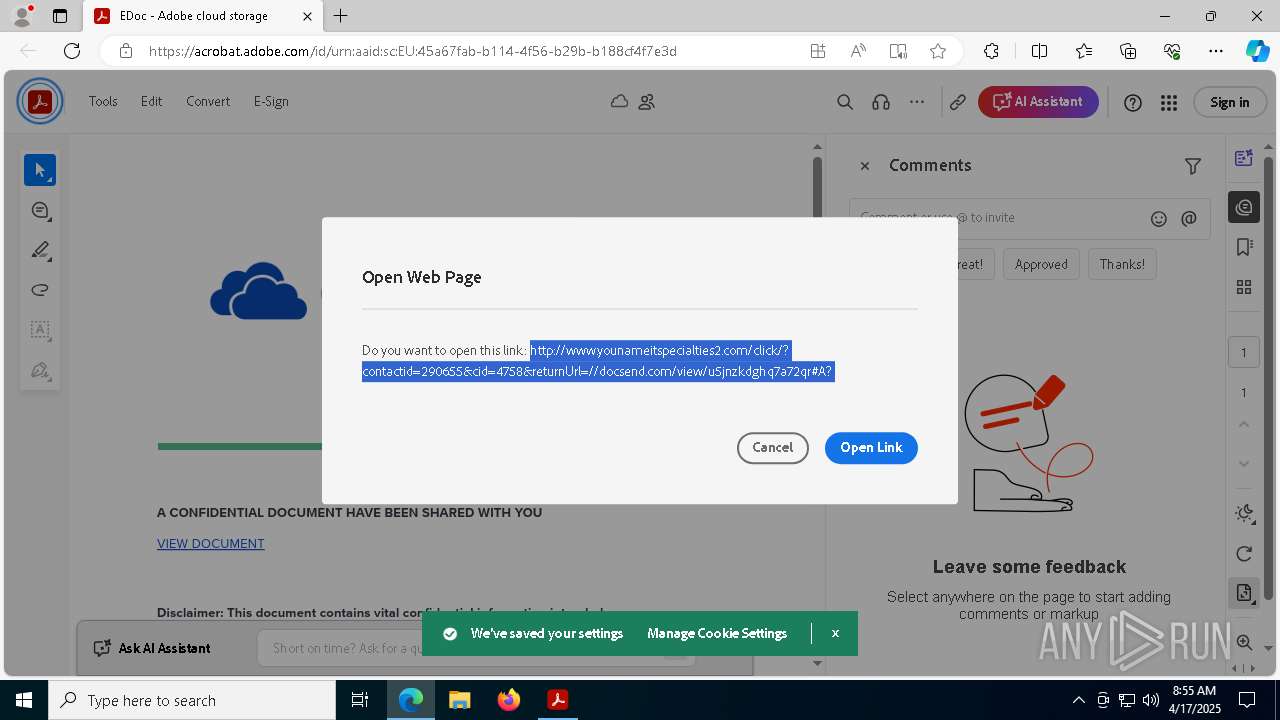
Task: Click the copy link icon
Action: [x=958, y=102]
